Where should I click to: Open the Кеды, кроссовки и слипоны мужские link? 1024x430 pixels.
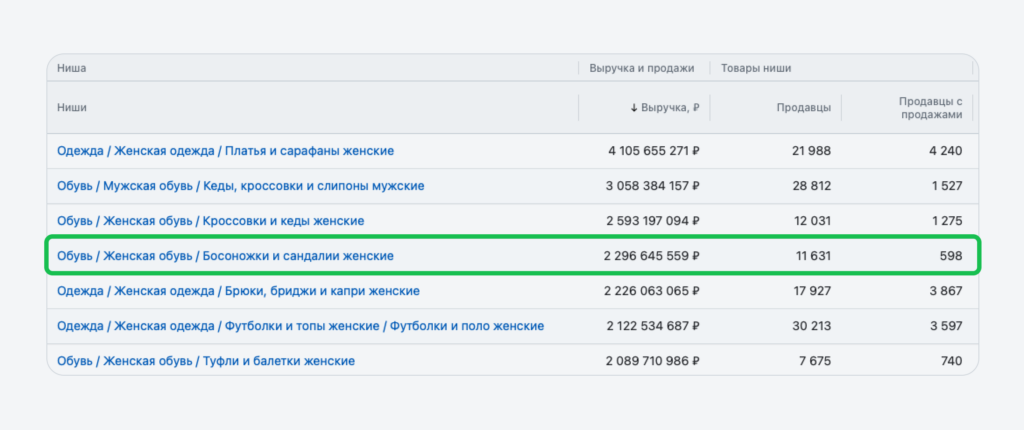click(x=240, y=186)
